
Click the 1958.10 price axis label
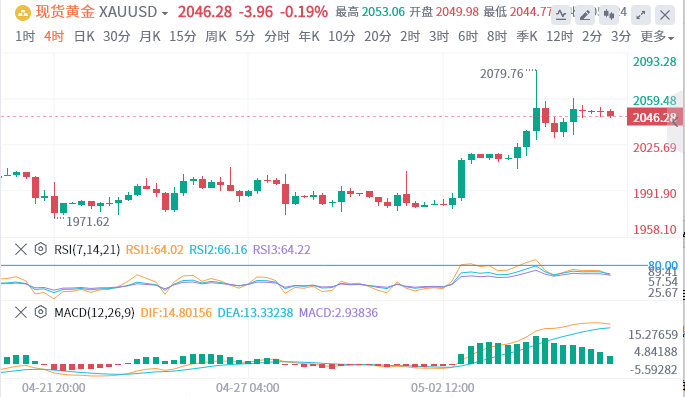654,229
